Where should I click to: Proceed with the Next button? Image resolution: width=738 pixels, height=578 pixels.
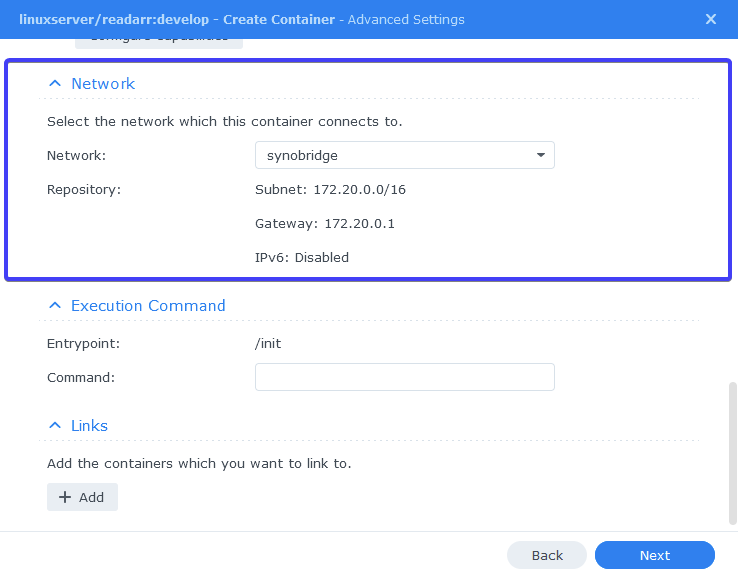655,555
